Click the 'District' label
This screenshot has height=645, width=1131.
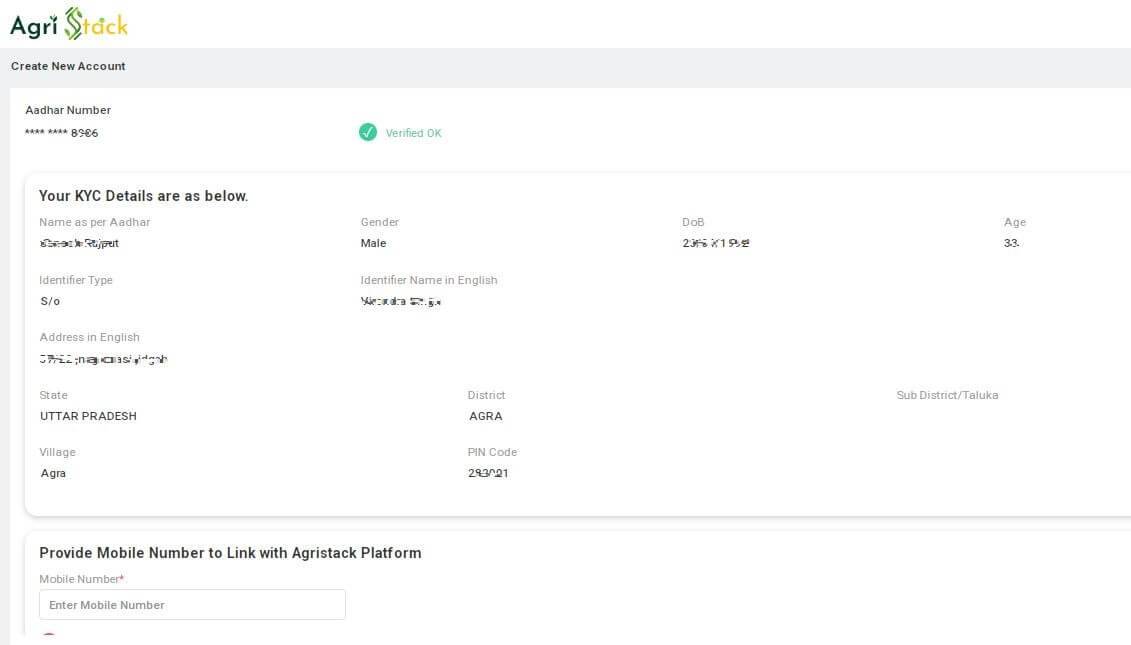point(486,395)
